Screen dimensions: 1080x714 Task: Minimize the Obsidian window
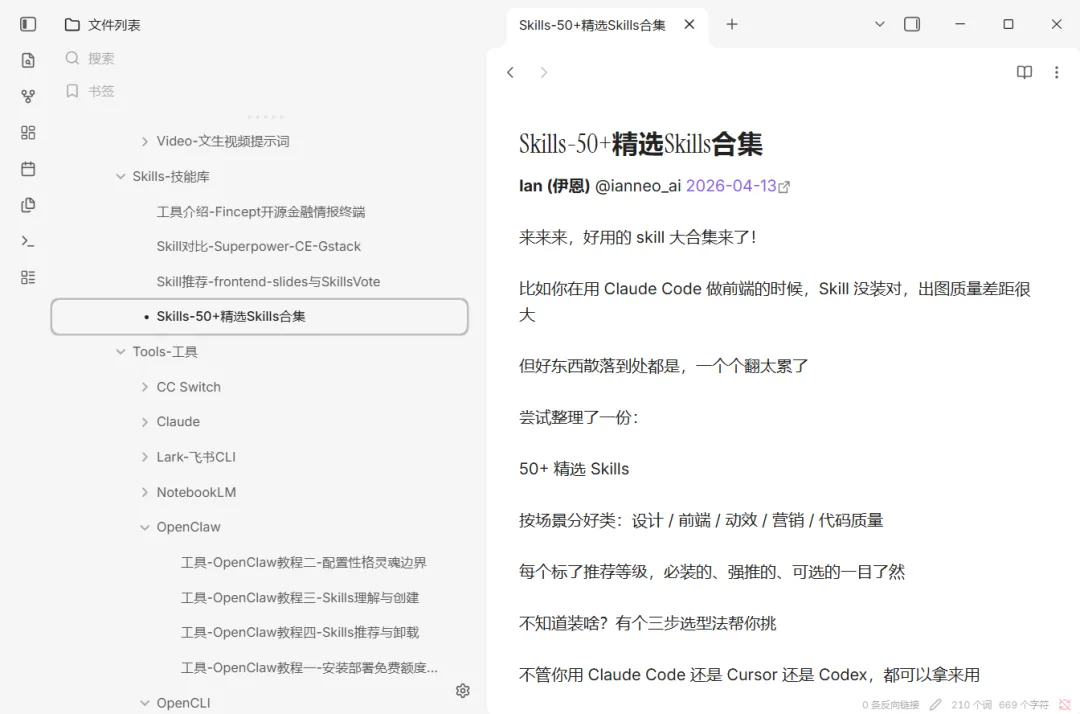click(959, 24)
